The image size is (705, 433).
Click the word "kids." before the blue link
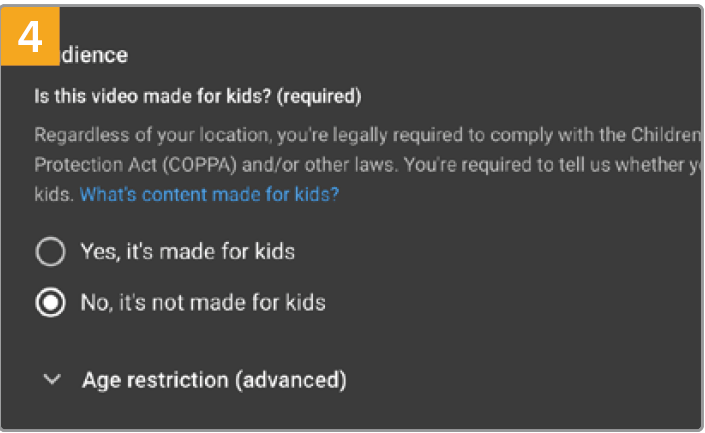coord(54,194)
